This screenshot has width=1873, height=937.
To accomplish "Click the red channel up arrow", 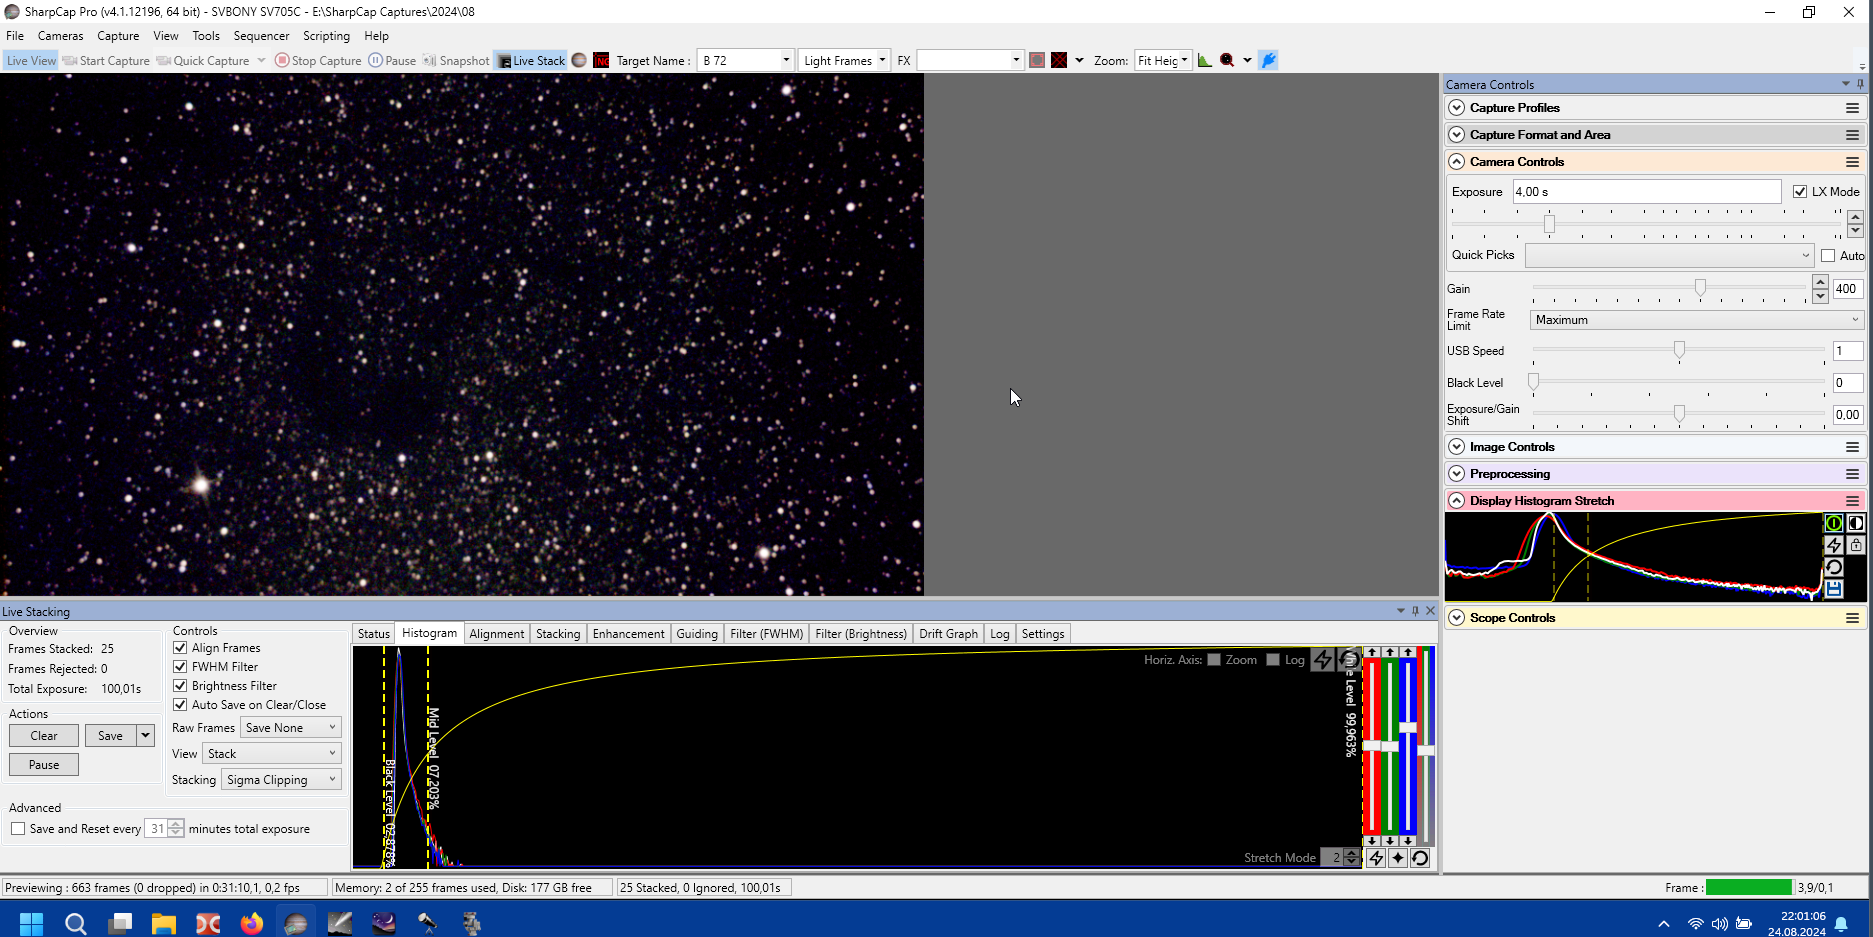I will click(x=1372, y=652).
